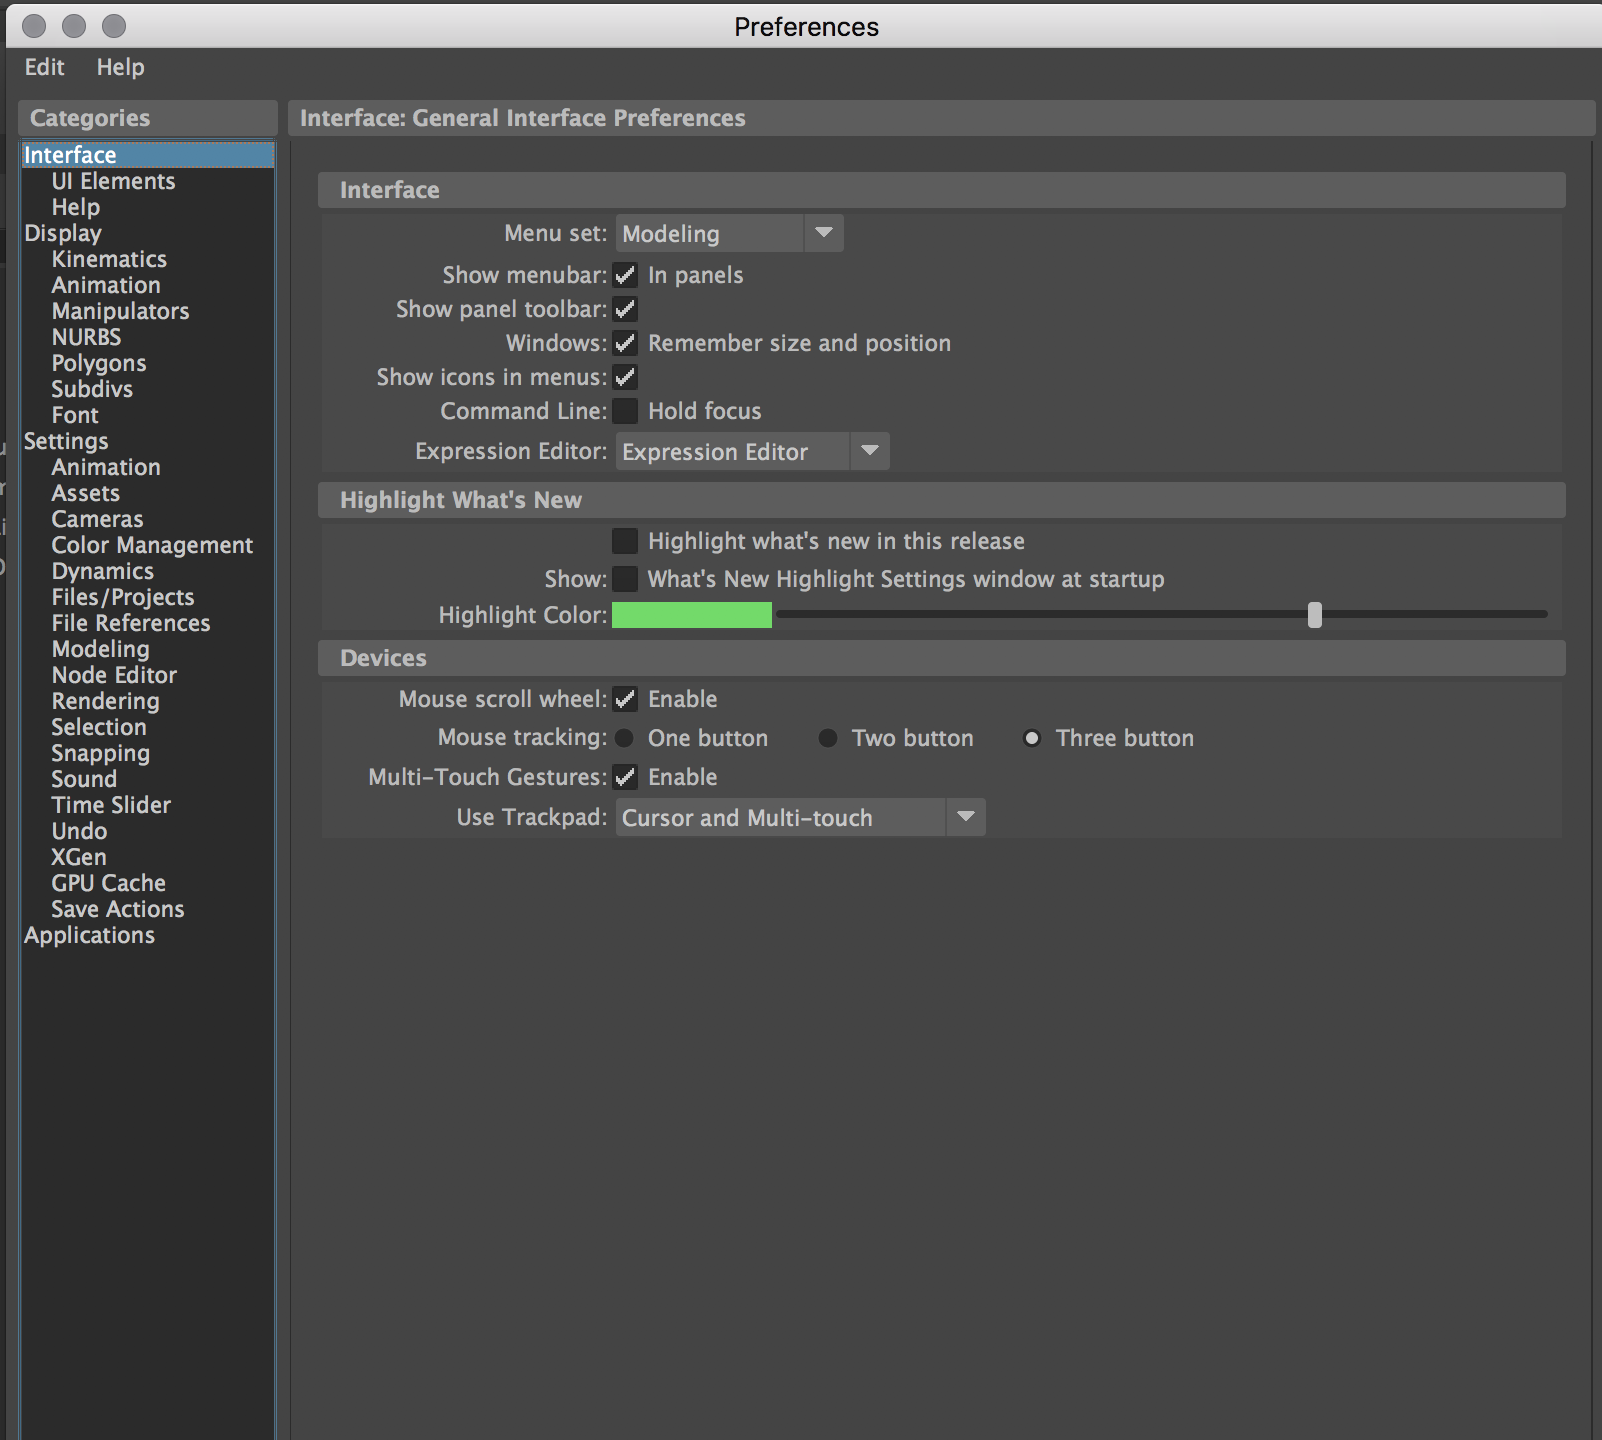Select the Polygons category
The image size is (1602, 1440).
click(98, 363)
